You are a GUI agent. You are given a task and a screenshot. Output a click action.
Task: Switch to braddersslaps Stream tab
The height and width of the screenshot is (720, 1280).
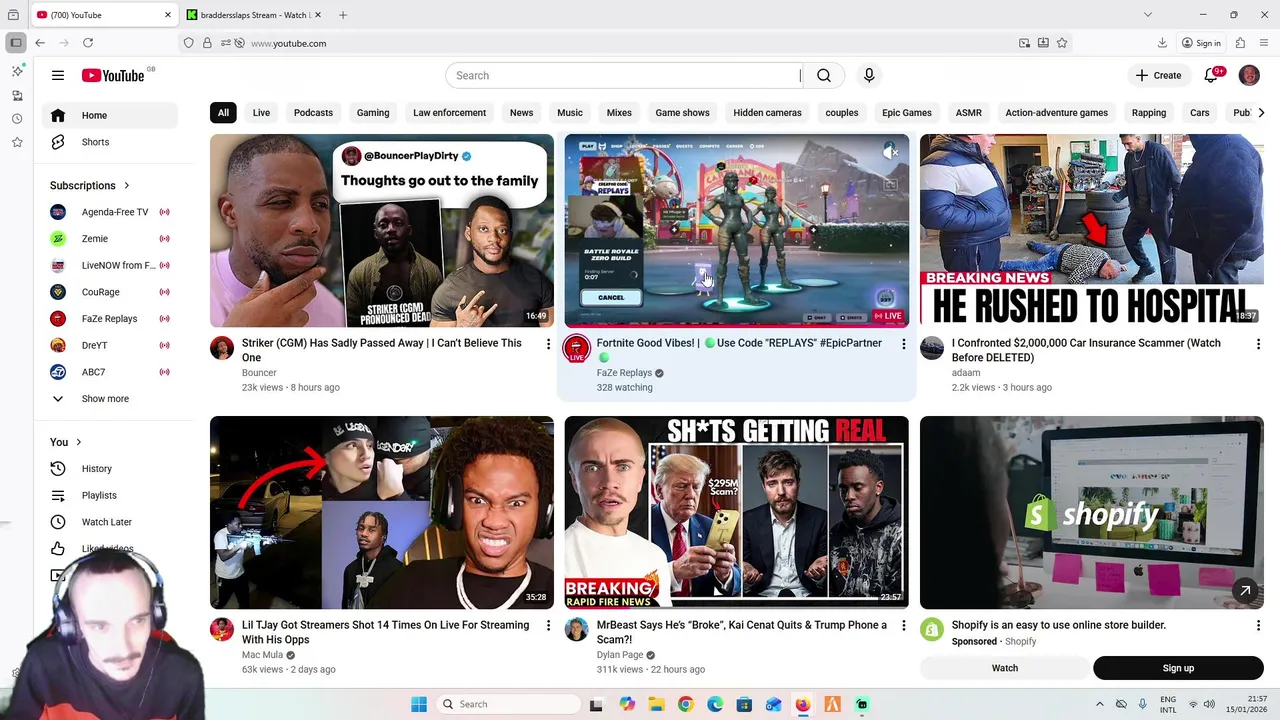pyautogui.click(x=255, y=15)
